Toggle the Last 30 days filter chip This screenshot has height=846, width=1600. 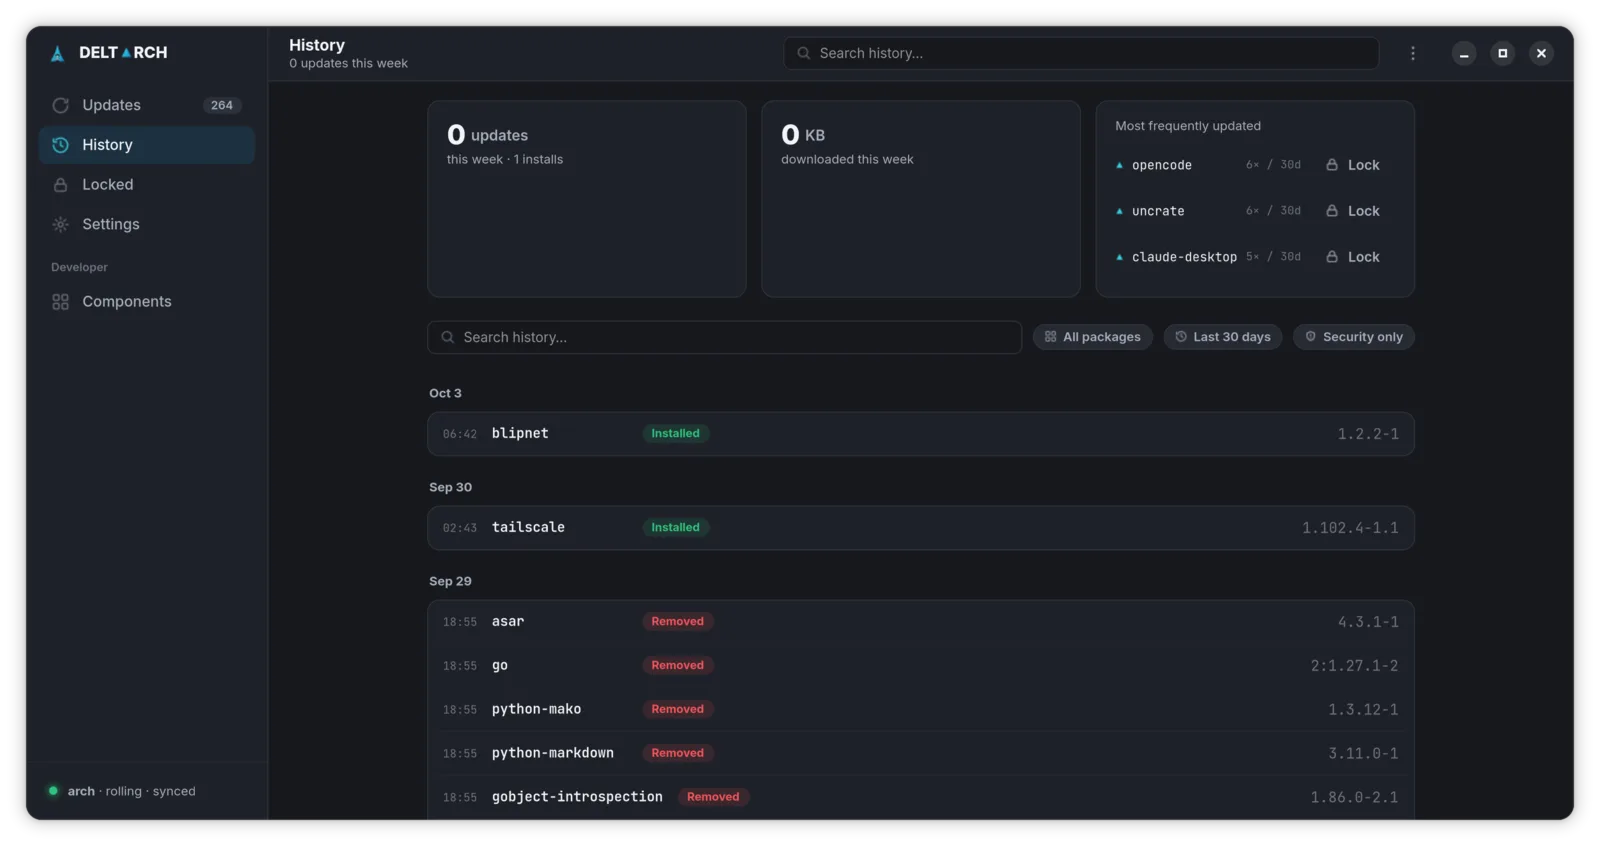click(x=1222, y=337)
